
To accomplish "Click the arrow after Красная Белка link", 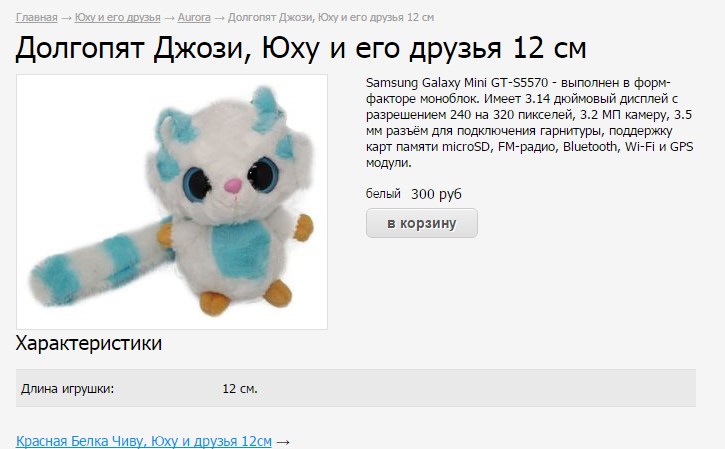I will [x=283, y=442].
